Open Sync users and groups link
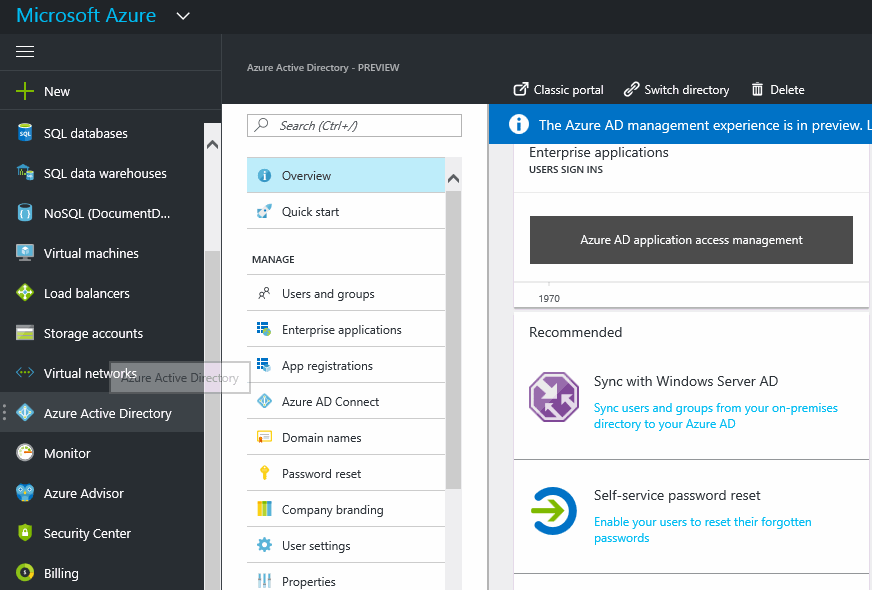The image size is (872, 590). pos(715,416)
